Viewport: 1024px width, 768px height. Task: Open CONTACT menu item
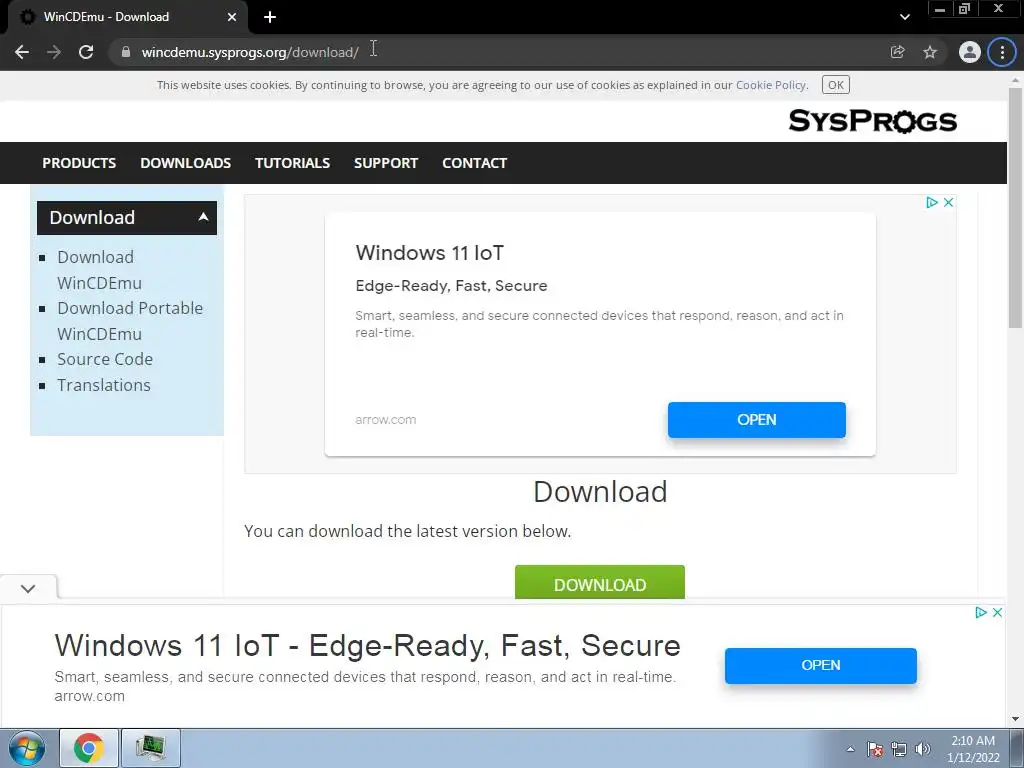pyautogui.click(x=475, y=163)
